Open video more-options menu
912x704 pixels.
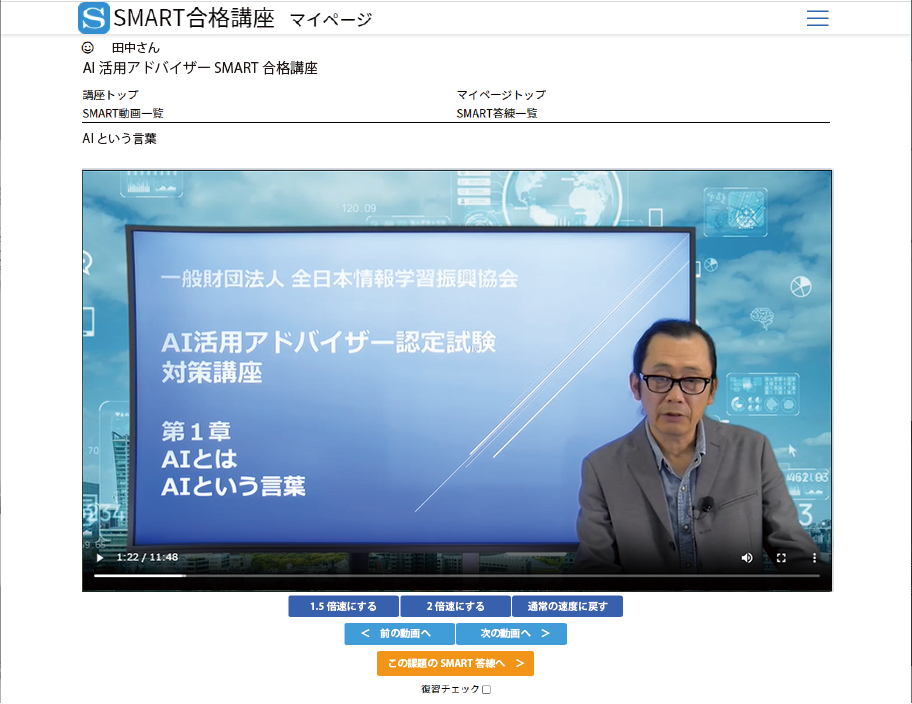point(814,558)
